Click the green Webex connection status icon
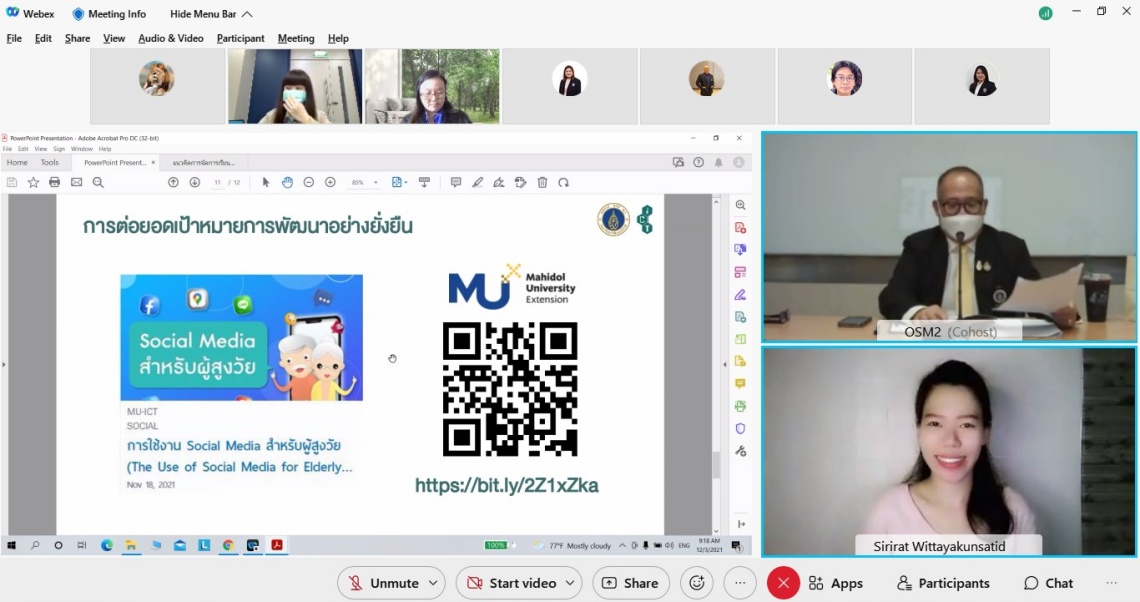The width and height of the screenshot is (1140, 602). [x=1045, y=13]
